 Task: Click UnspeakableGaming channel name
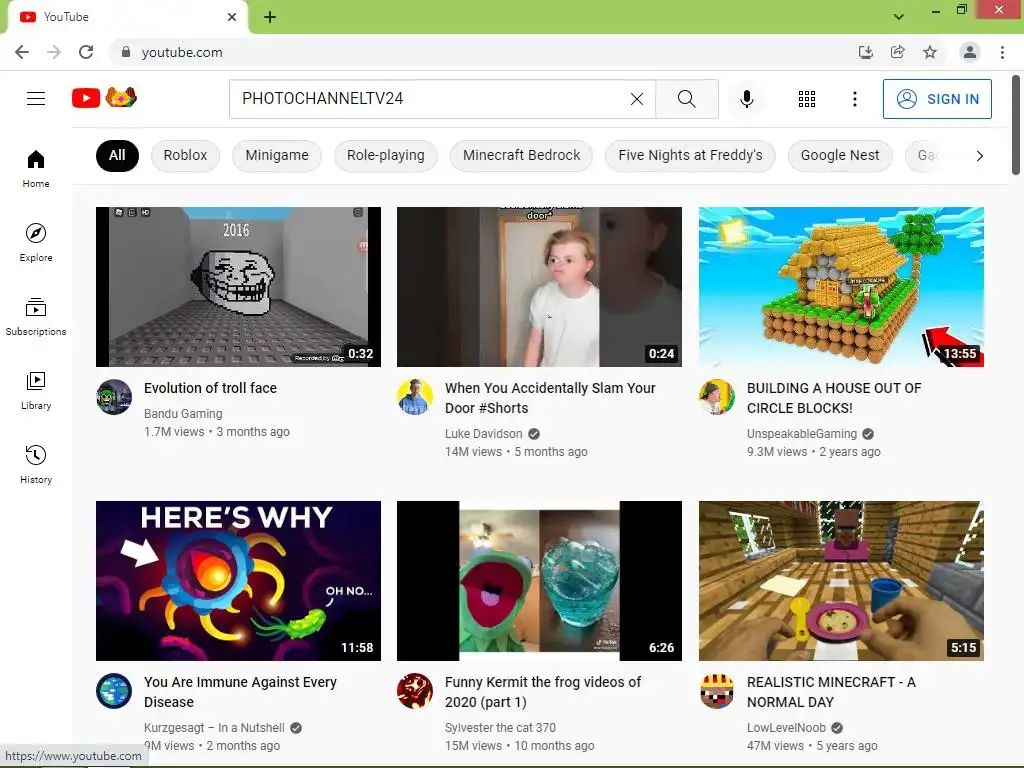(x=801, y=434)
